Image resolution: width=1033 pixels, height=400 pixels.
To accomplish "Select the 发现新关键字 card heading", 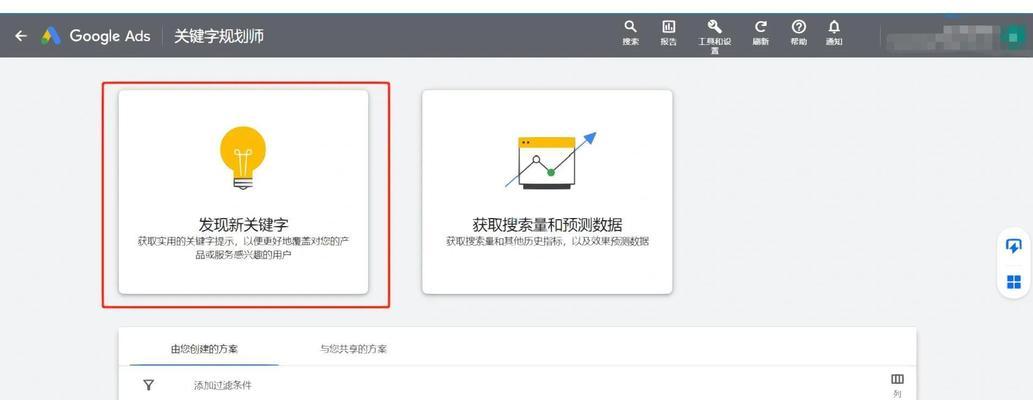I will point(243,224).
